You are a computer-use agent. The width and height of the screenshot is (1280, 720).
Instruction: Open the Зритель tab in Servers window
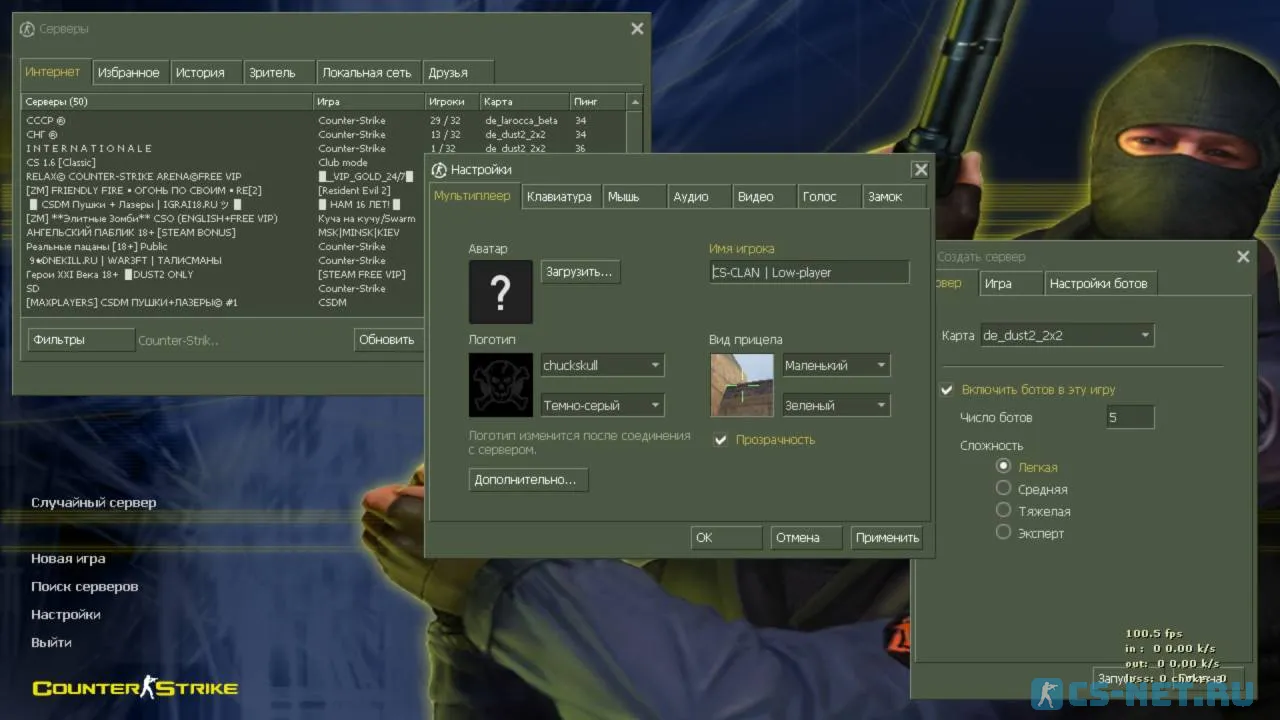(x=279, y=73)
